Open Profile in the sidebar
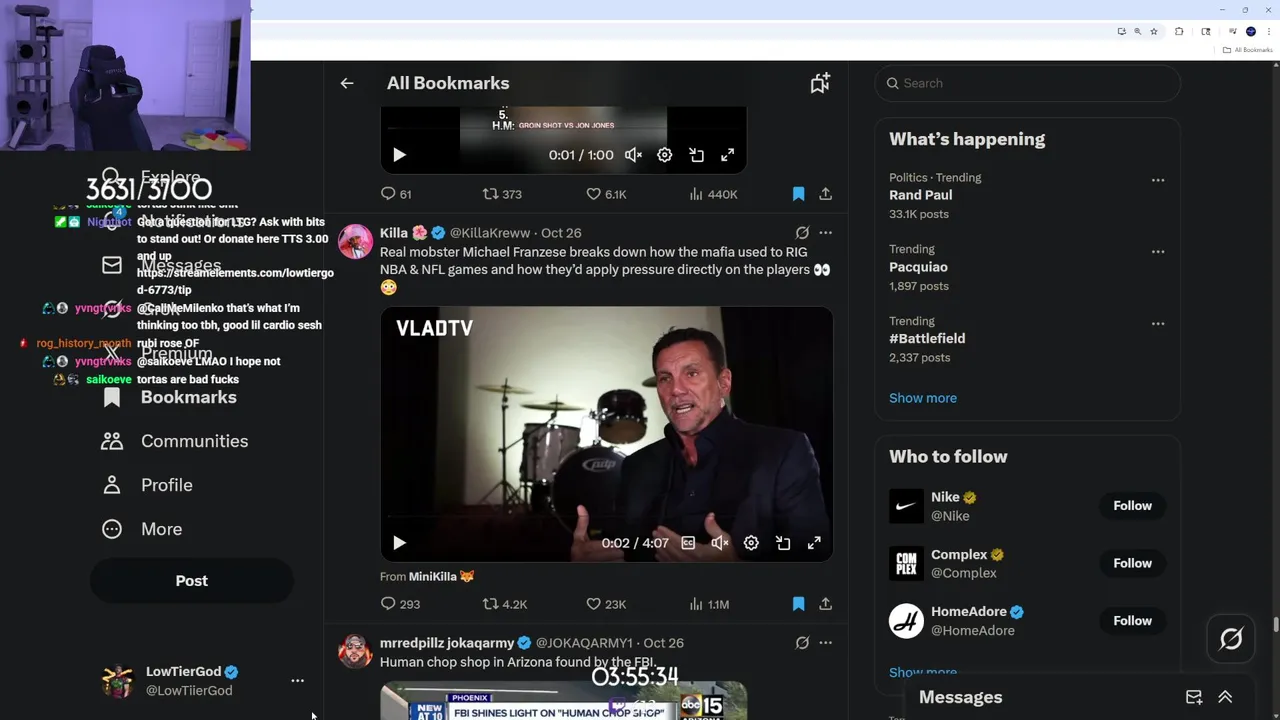This screenshot has height=720, width=1280. [147, 485]
